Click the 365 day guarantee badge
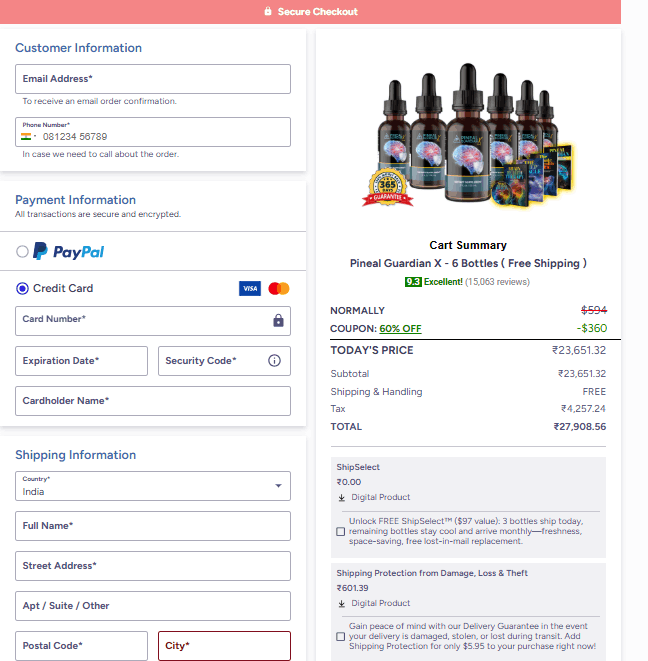Screen dimensions: 648x661 coord(387,188)
